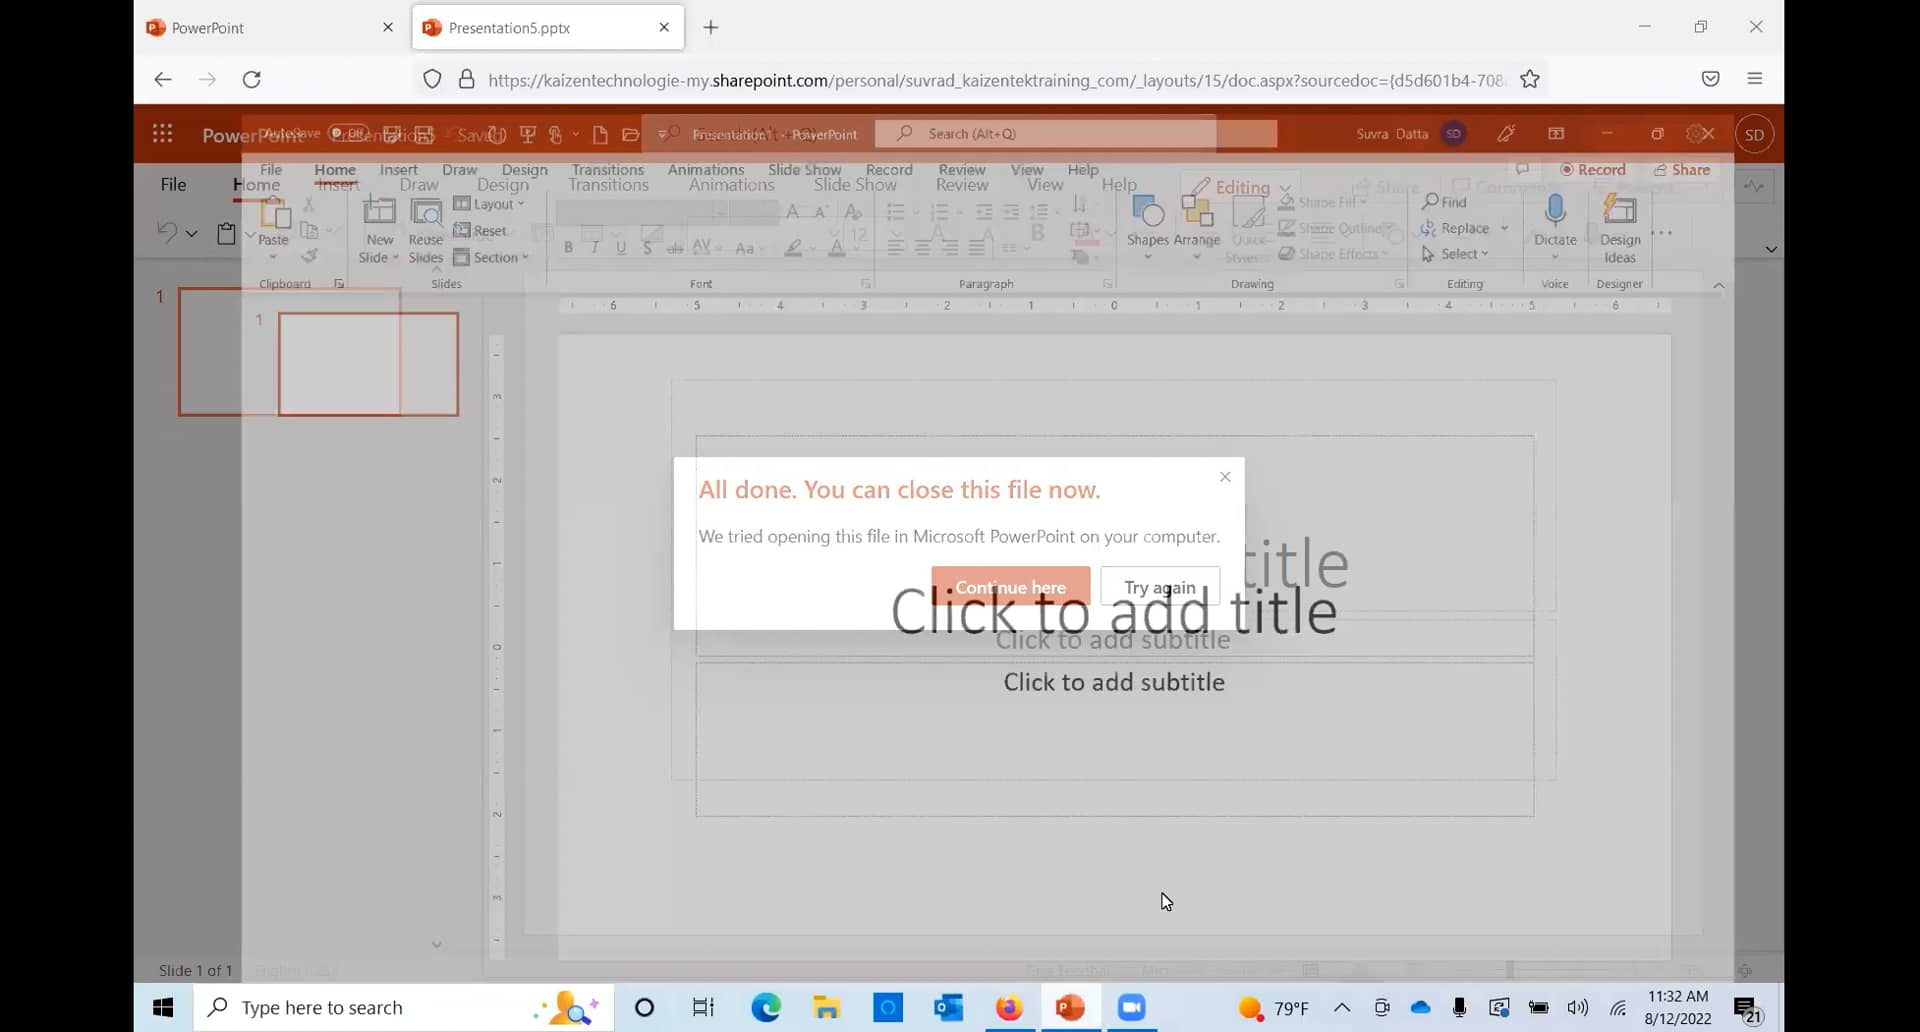The height and width of the screenshot is (1032, 1920).
Task: Open the Layout dropdown
Action: point(490,204)
